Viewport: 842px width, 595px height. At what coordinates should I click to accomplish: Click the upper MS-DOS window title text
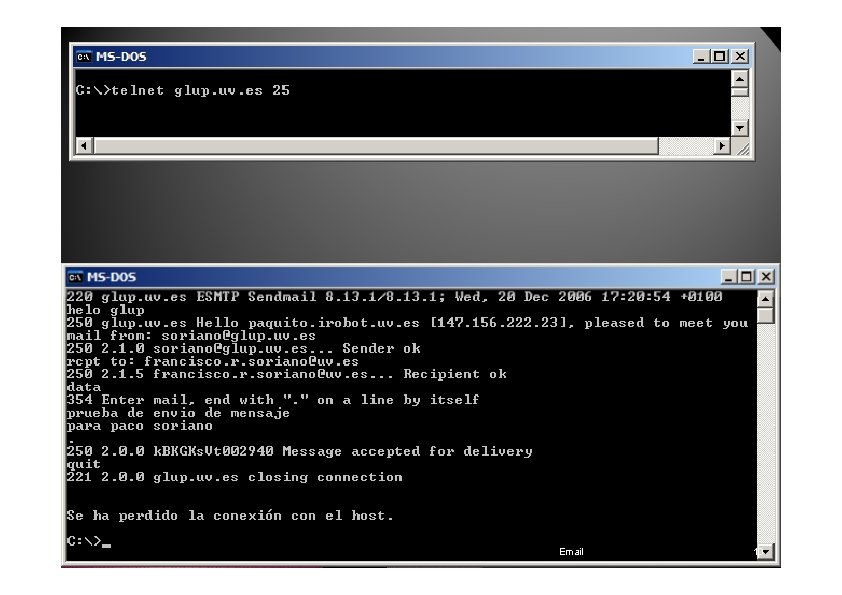(x=121, y=56)
